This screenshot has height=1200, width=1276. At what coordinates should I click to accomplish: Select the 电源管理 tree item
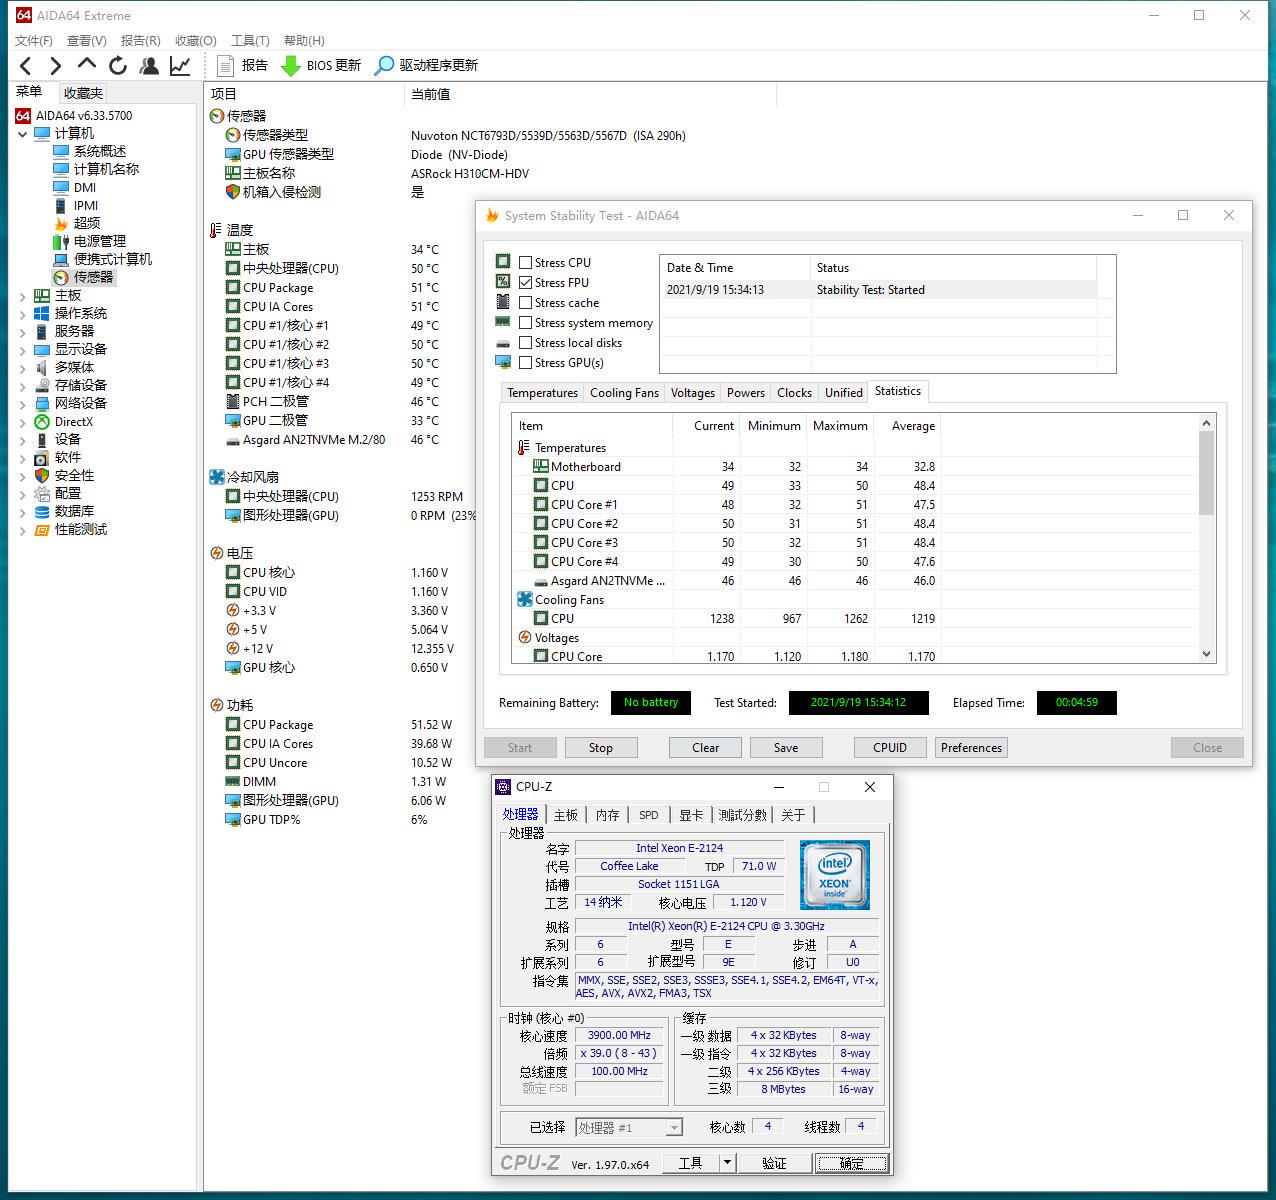pos(99,241)
